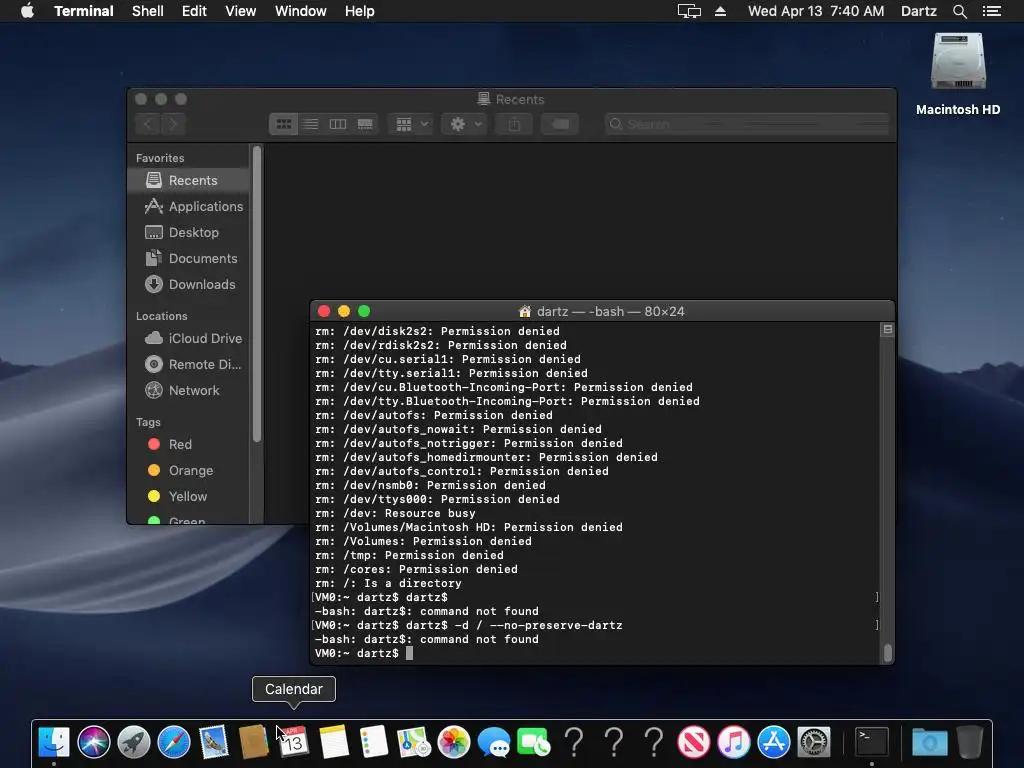The image size is (1024, 768).
Task: Open Maps icon in the Dock
Action: point(414,742)
